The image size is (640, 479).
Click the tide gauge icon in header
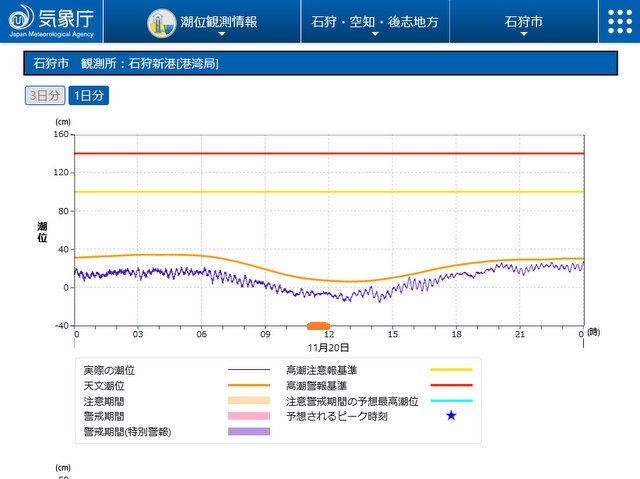click(160, 22)
